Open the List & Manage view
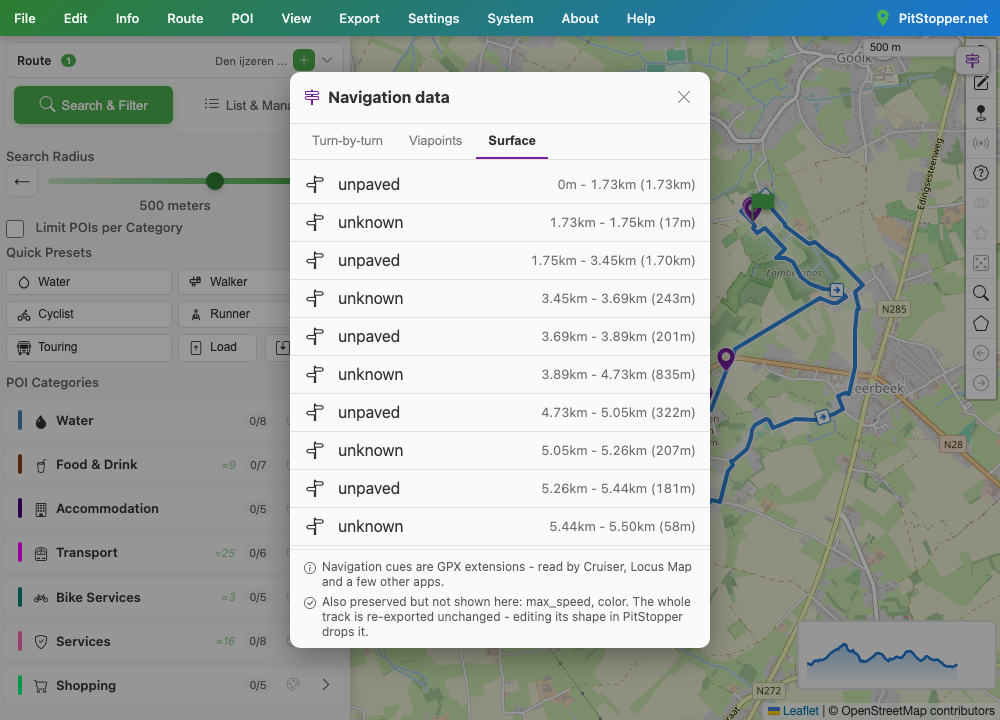The width and height of the screenshot is (1000, 720). coord(247,105)
